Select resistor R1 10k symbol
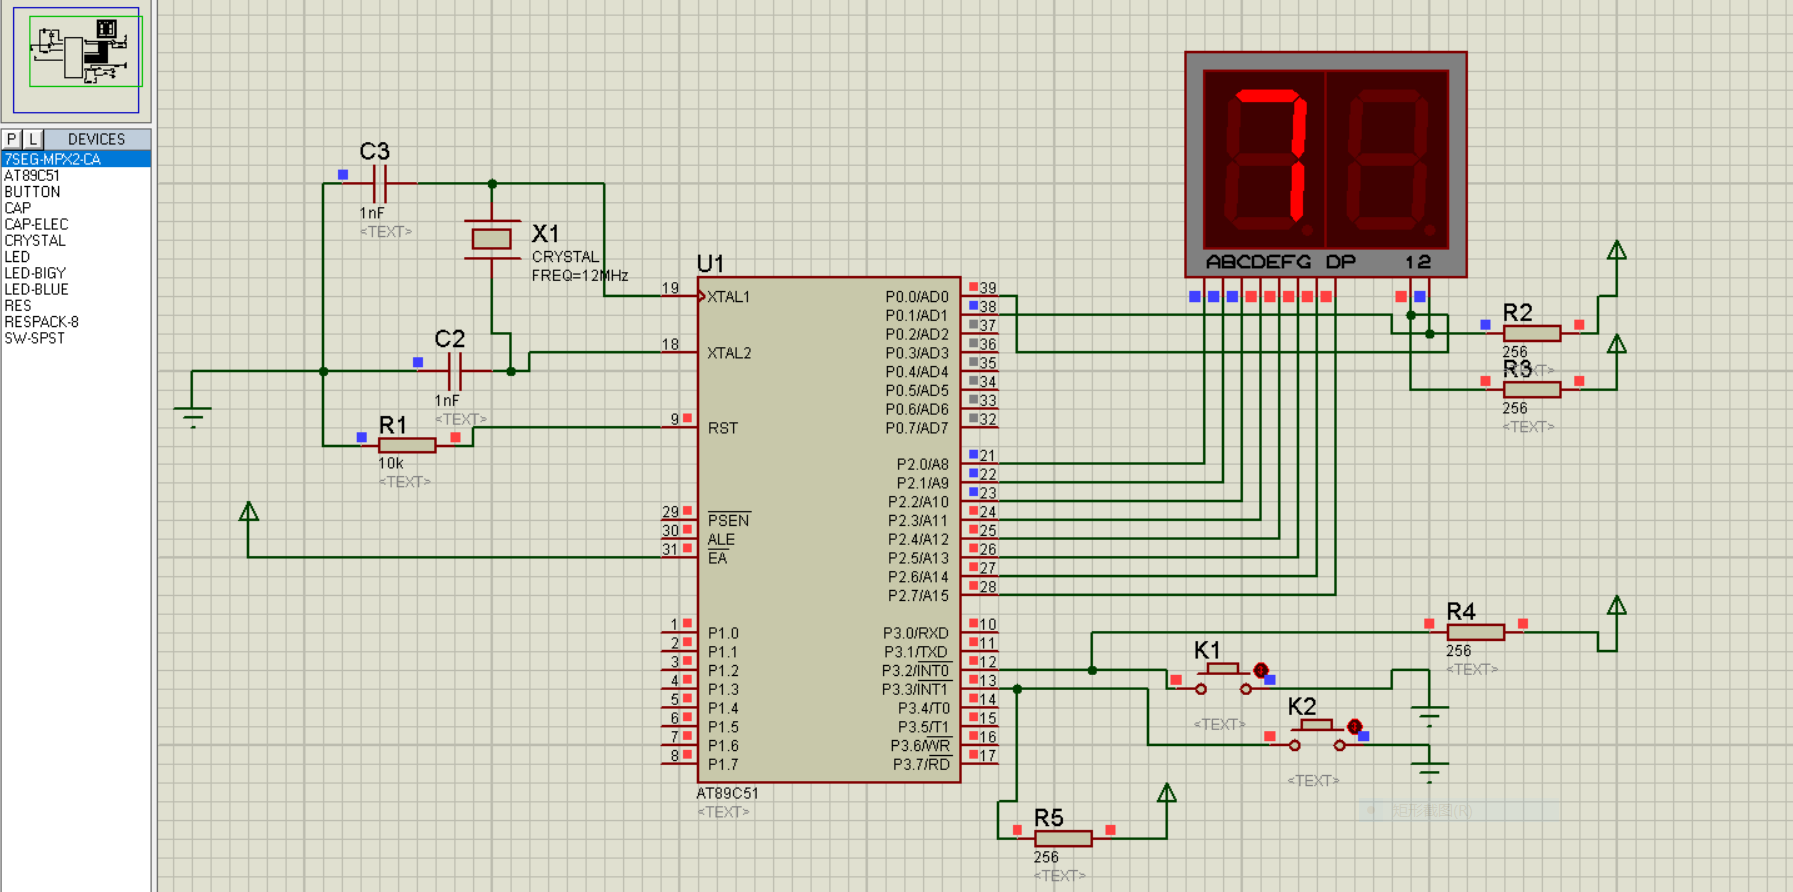 (x=407, y=446)
